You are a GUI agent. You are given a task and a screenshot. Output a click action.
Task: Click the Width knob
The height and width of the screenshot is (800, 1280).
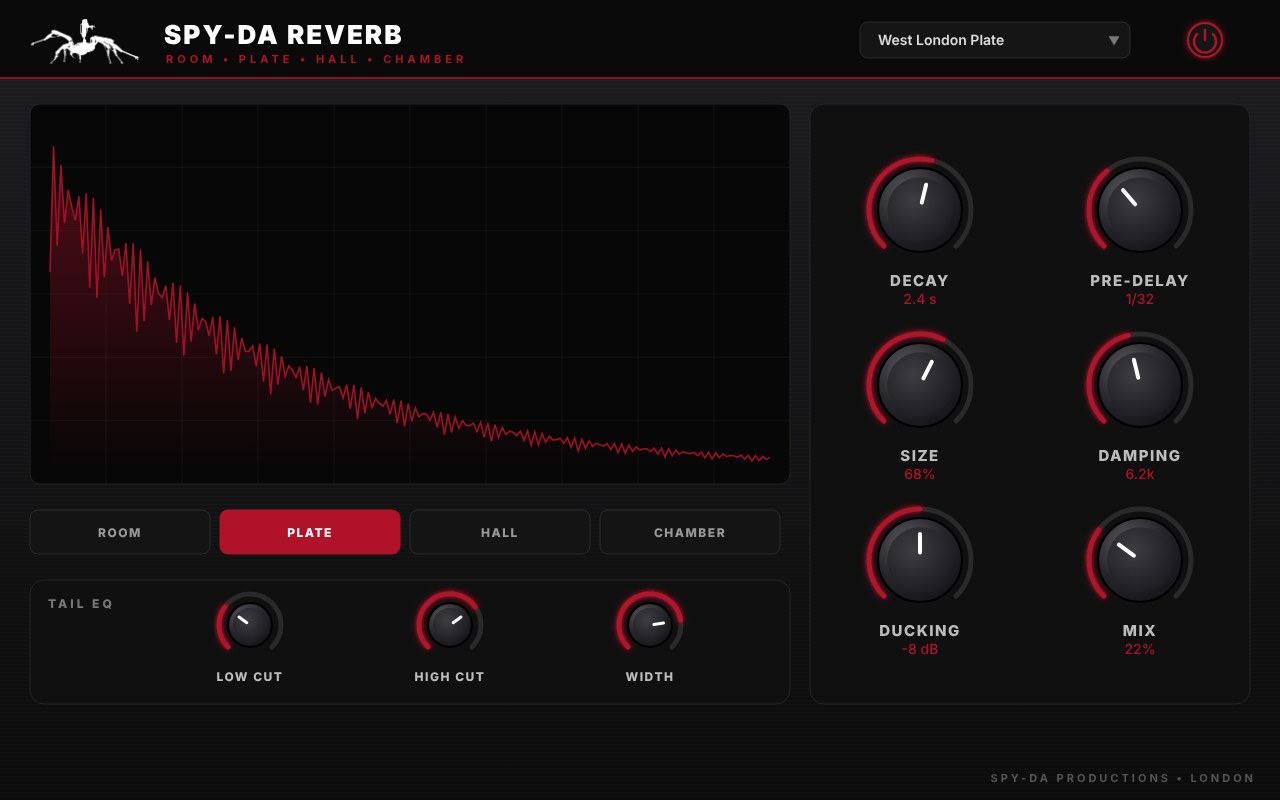tap(650, 625)
